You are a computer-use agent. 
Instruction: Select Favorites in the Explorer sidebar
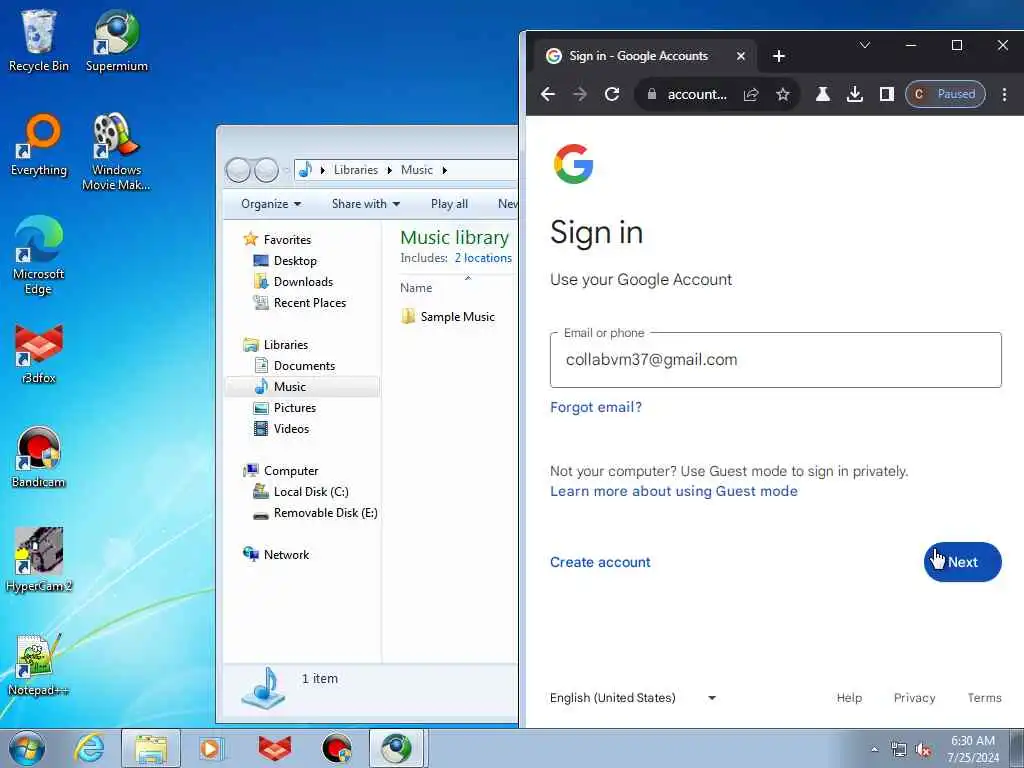278,240
